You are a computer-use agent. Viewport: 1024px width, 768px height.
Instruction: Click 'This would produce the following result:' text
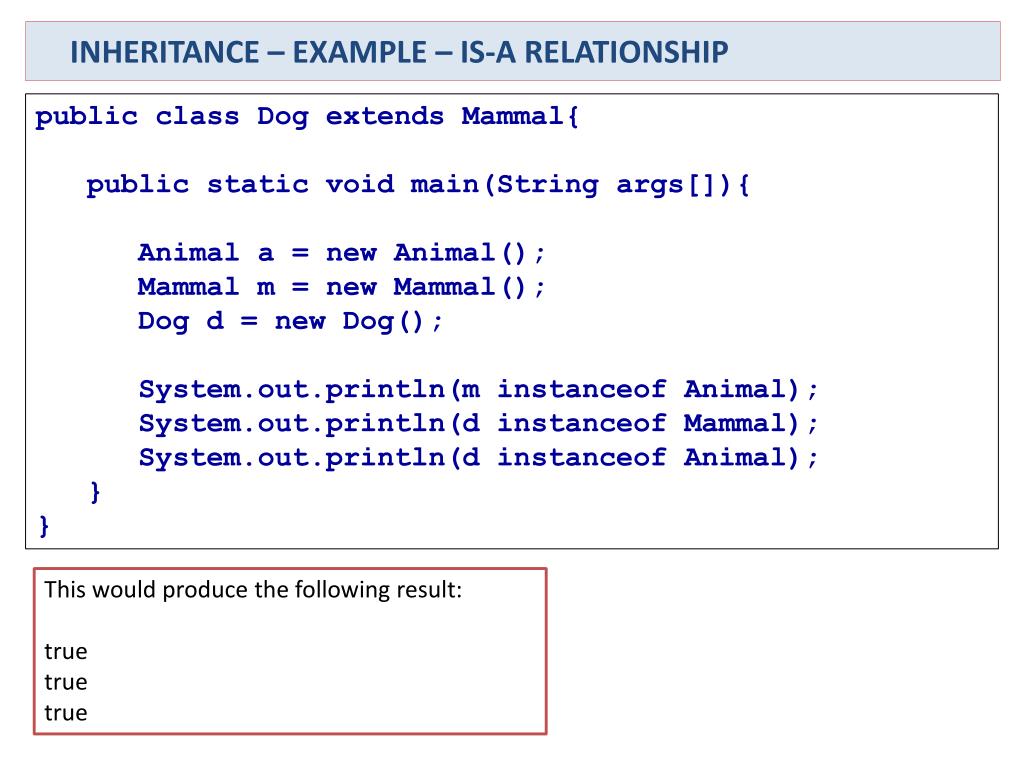[x=253, y=590]
